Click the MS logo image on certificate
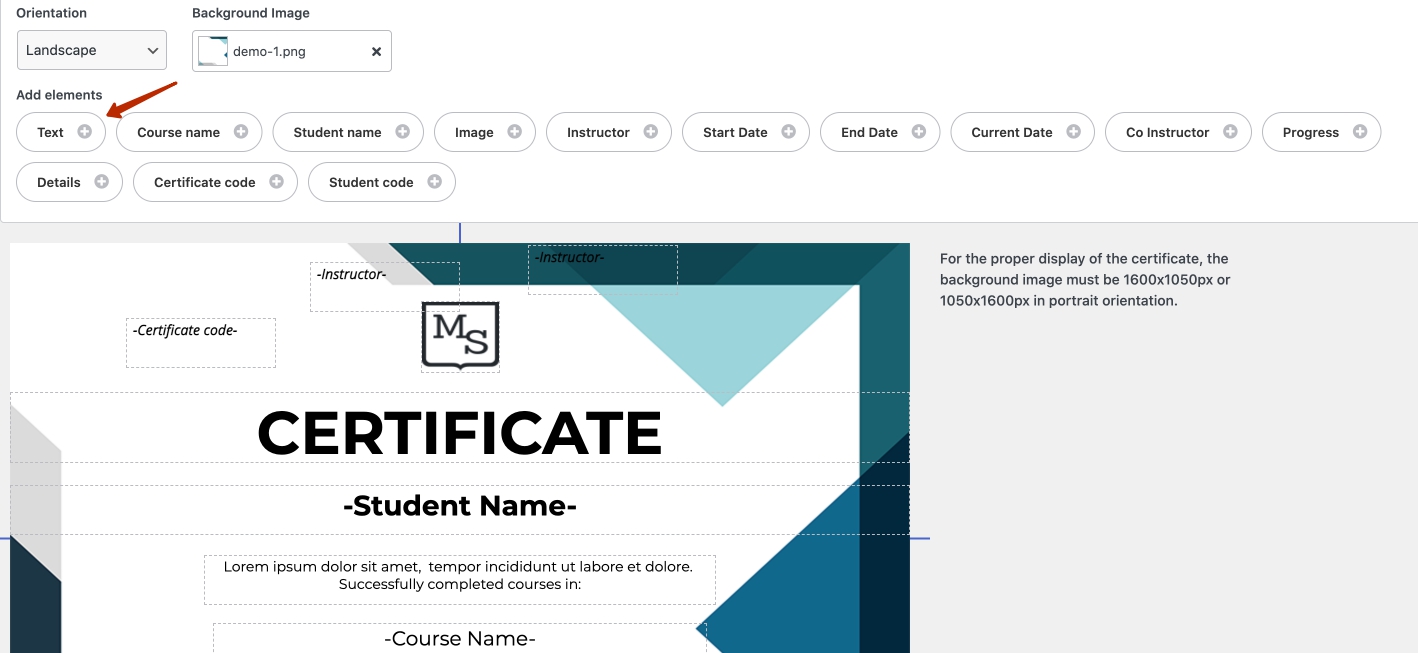This screenshot has height=653, width=1418. click(x=460, y=336)
